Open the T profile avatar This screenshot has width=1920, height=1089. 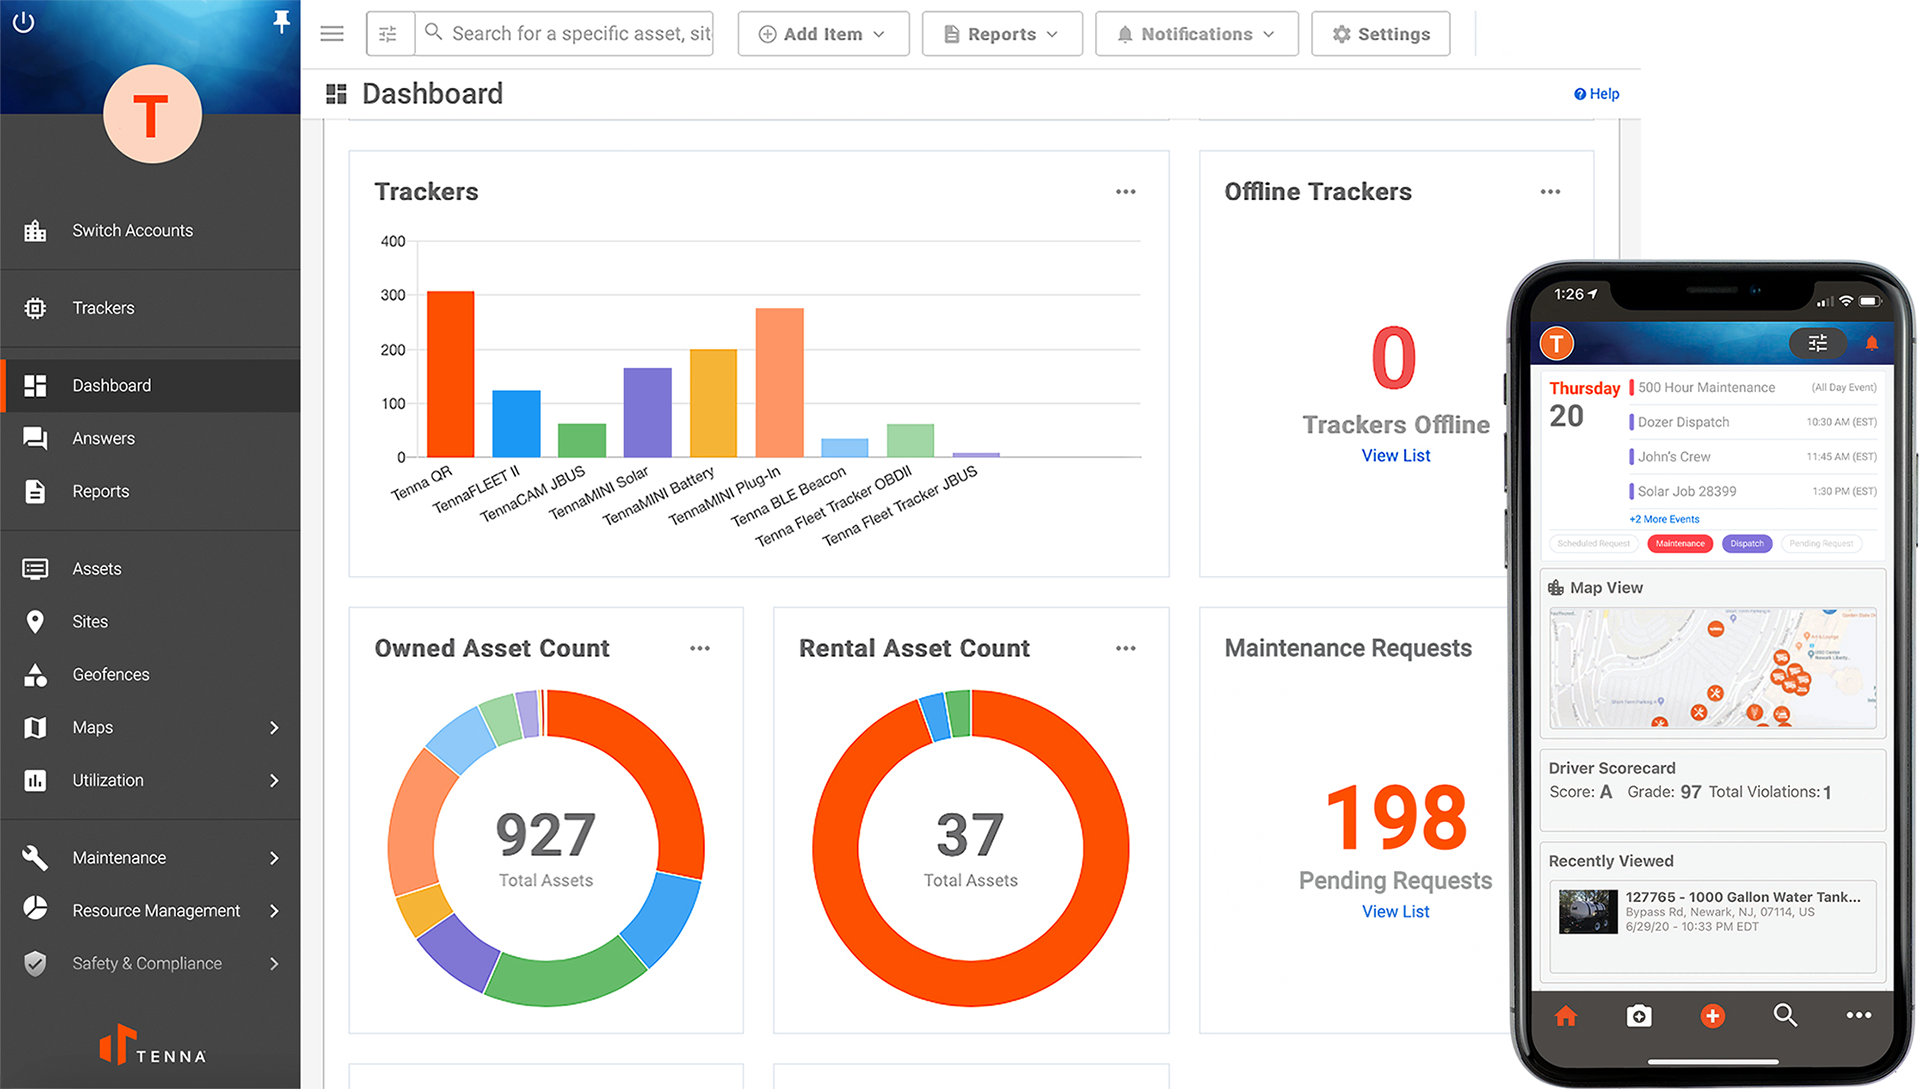click(152, 114)
